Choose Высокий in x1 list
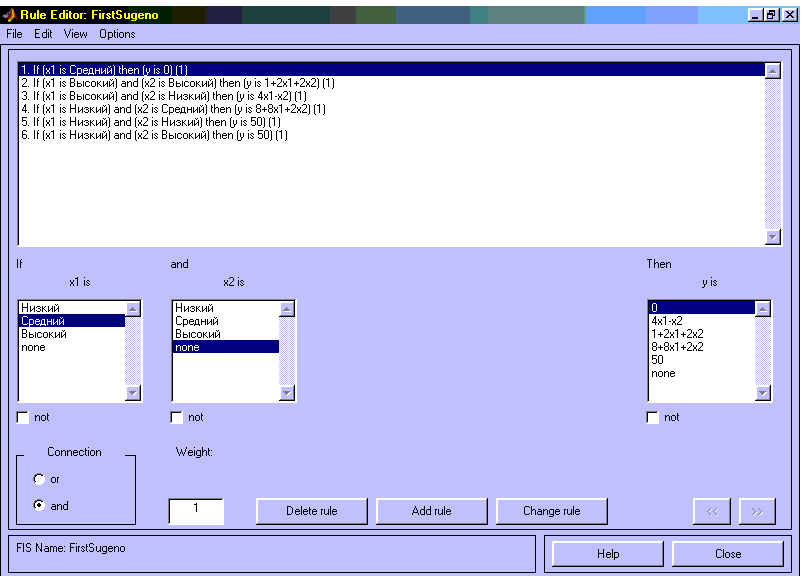Screen dimensions: 802x582 tap(72, 334)
